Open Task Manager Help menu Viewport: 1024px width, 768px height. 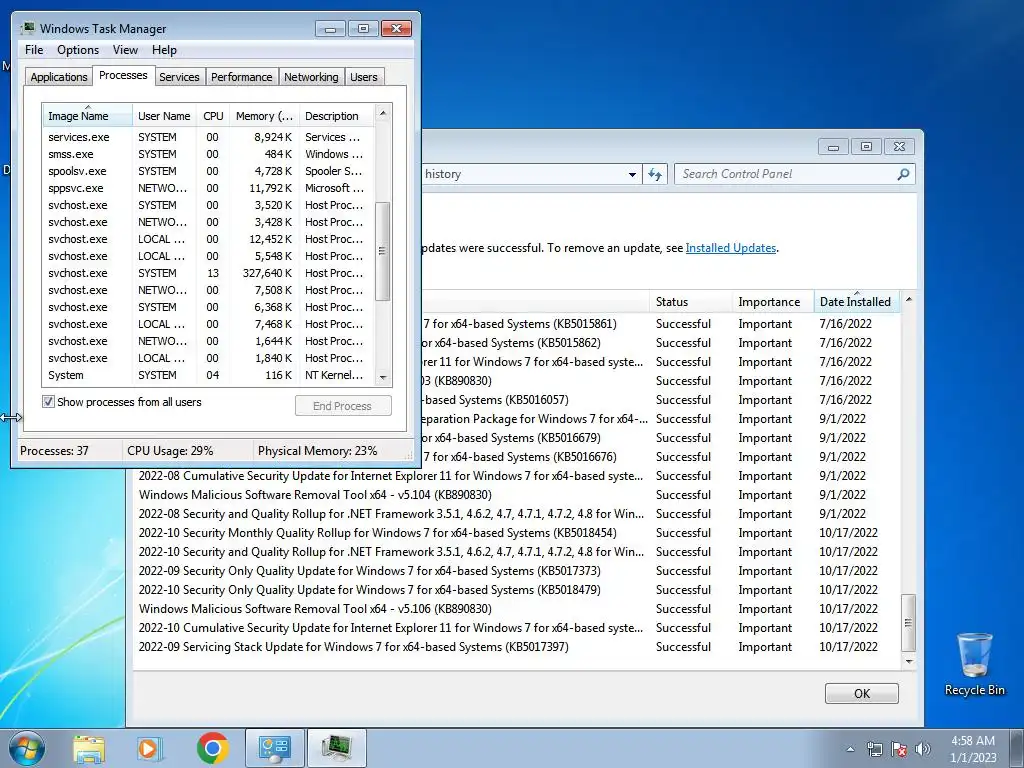[164, 50]
